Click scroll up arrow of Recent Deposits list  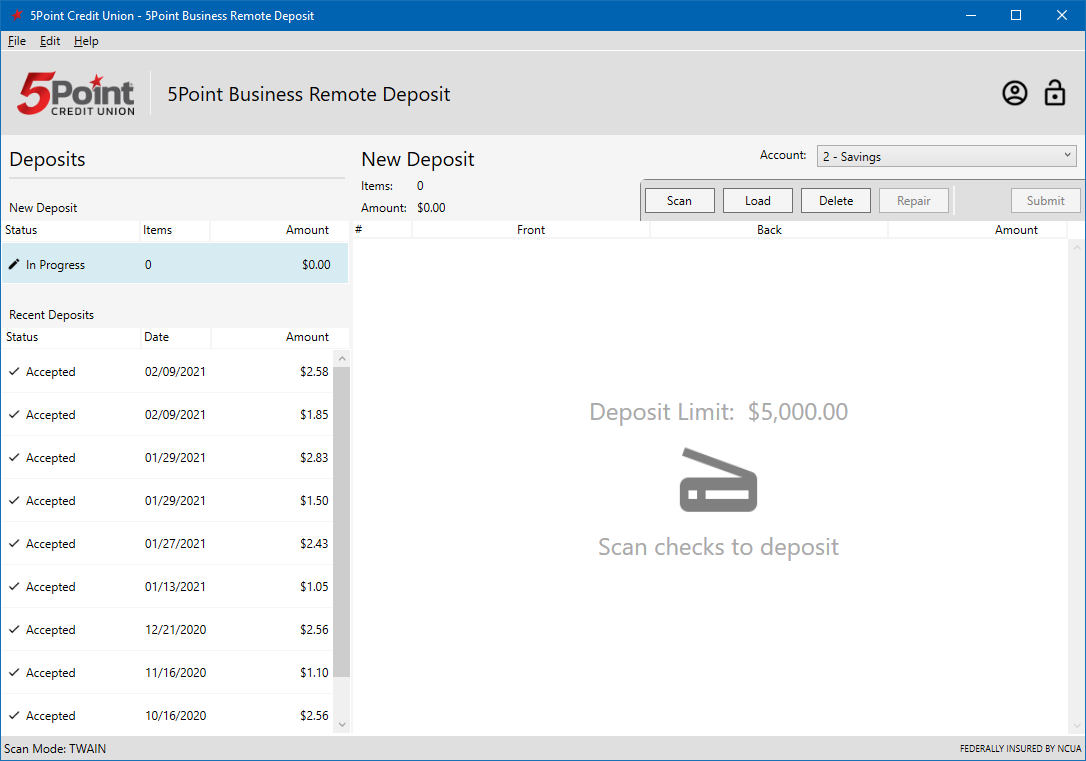pos(341,359)
